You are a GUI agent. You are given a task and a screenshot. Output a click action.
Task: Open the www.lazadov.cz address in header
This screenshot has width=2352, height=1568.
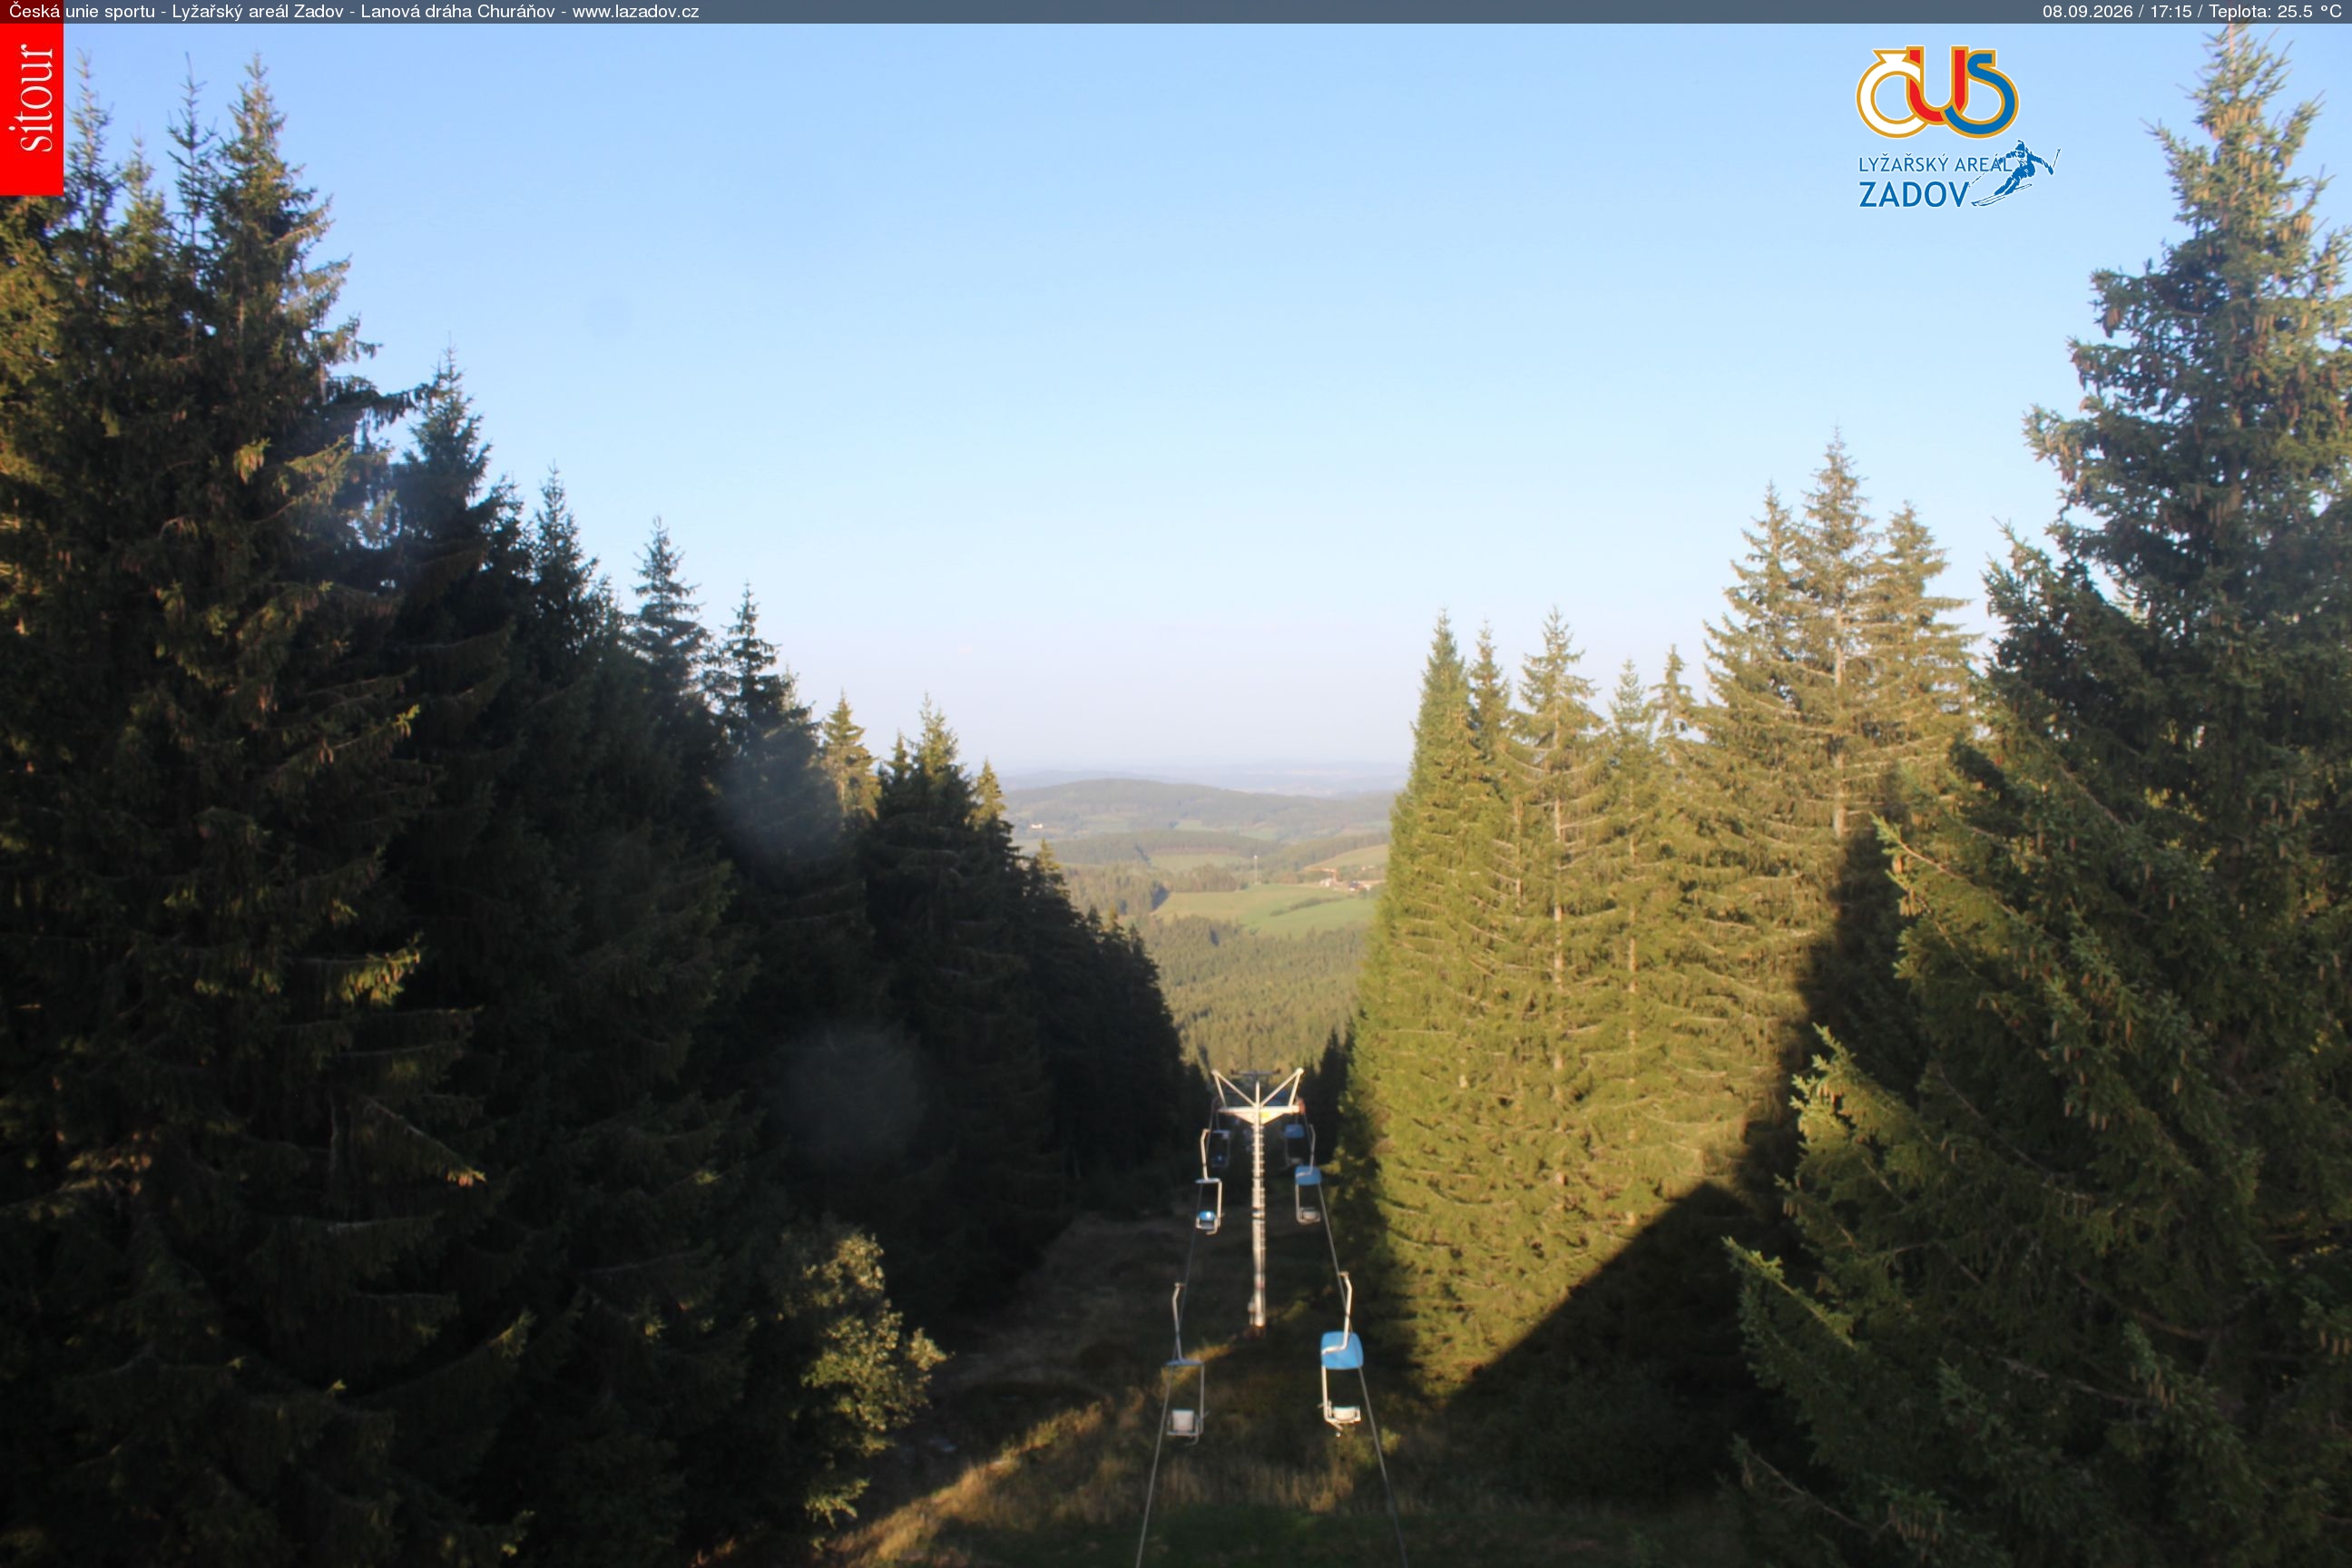coord(635,12)
